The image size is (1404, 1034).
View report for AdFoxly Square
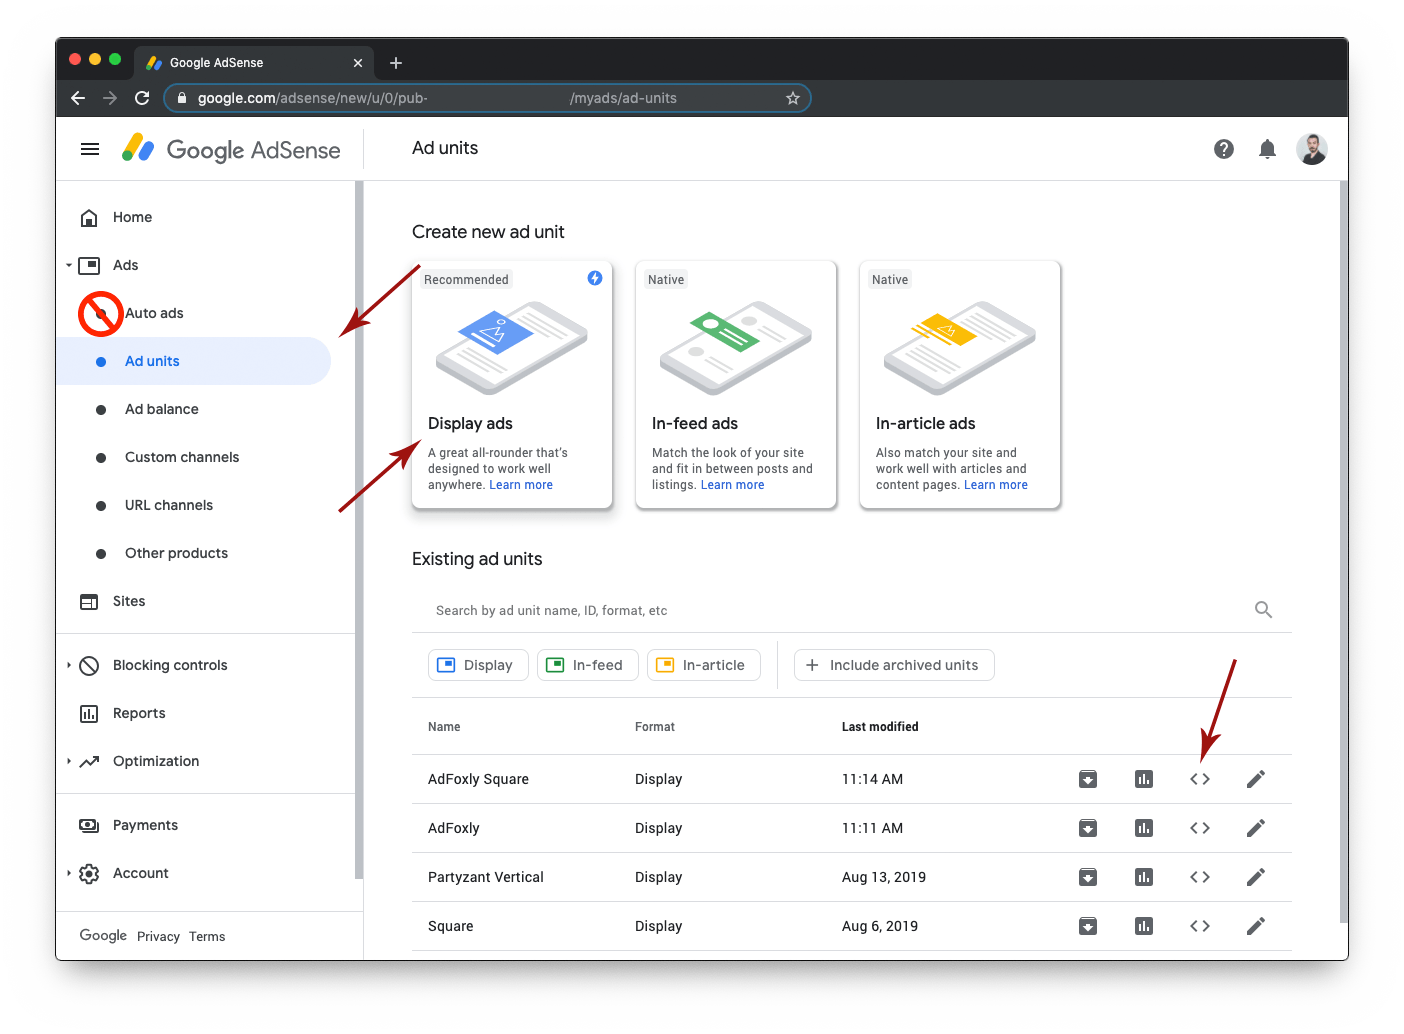(x=1144, y=779)
